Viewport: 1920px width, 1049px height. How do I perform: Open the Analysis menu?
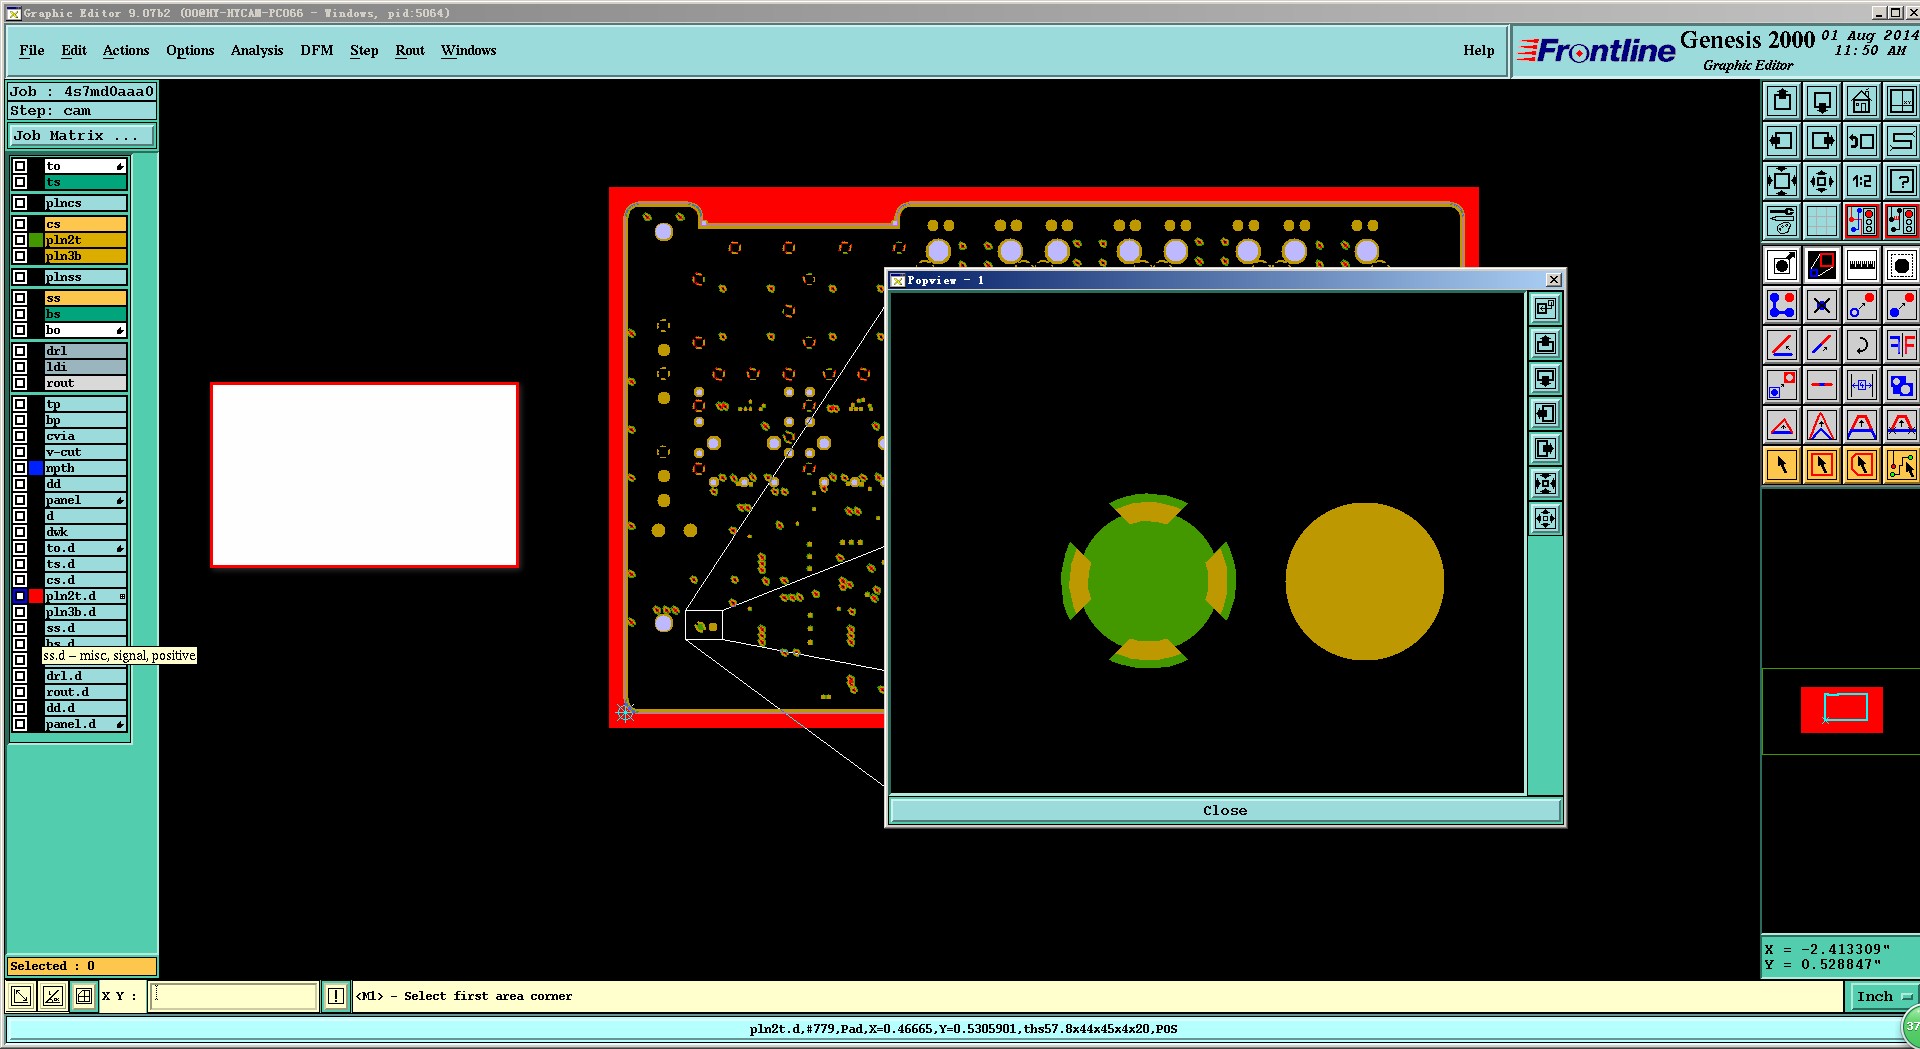257,51
